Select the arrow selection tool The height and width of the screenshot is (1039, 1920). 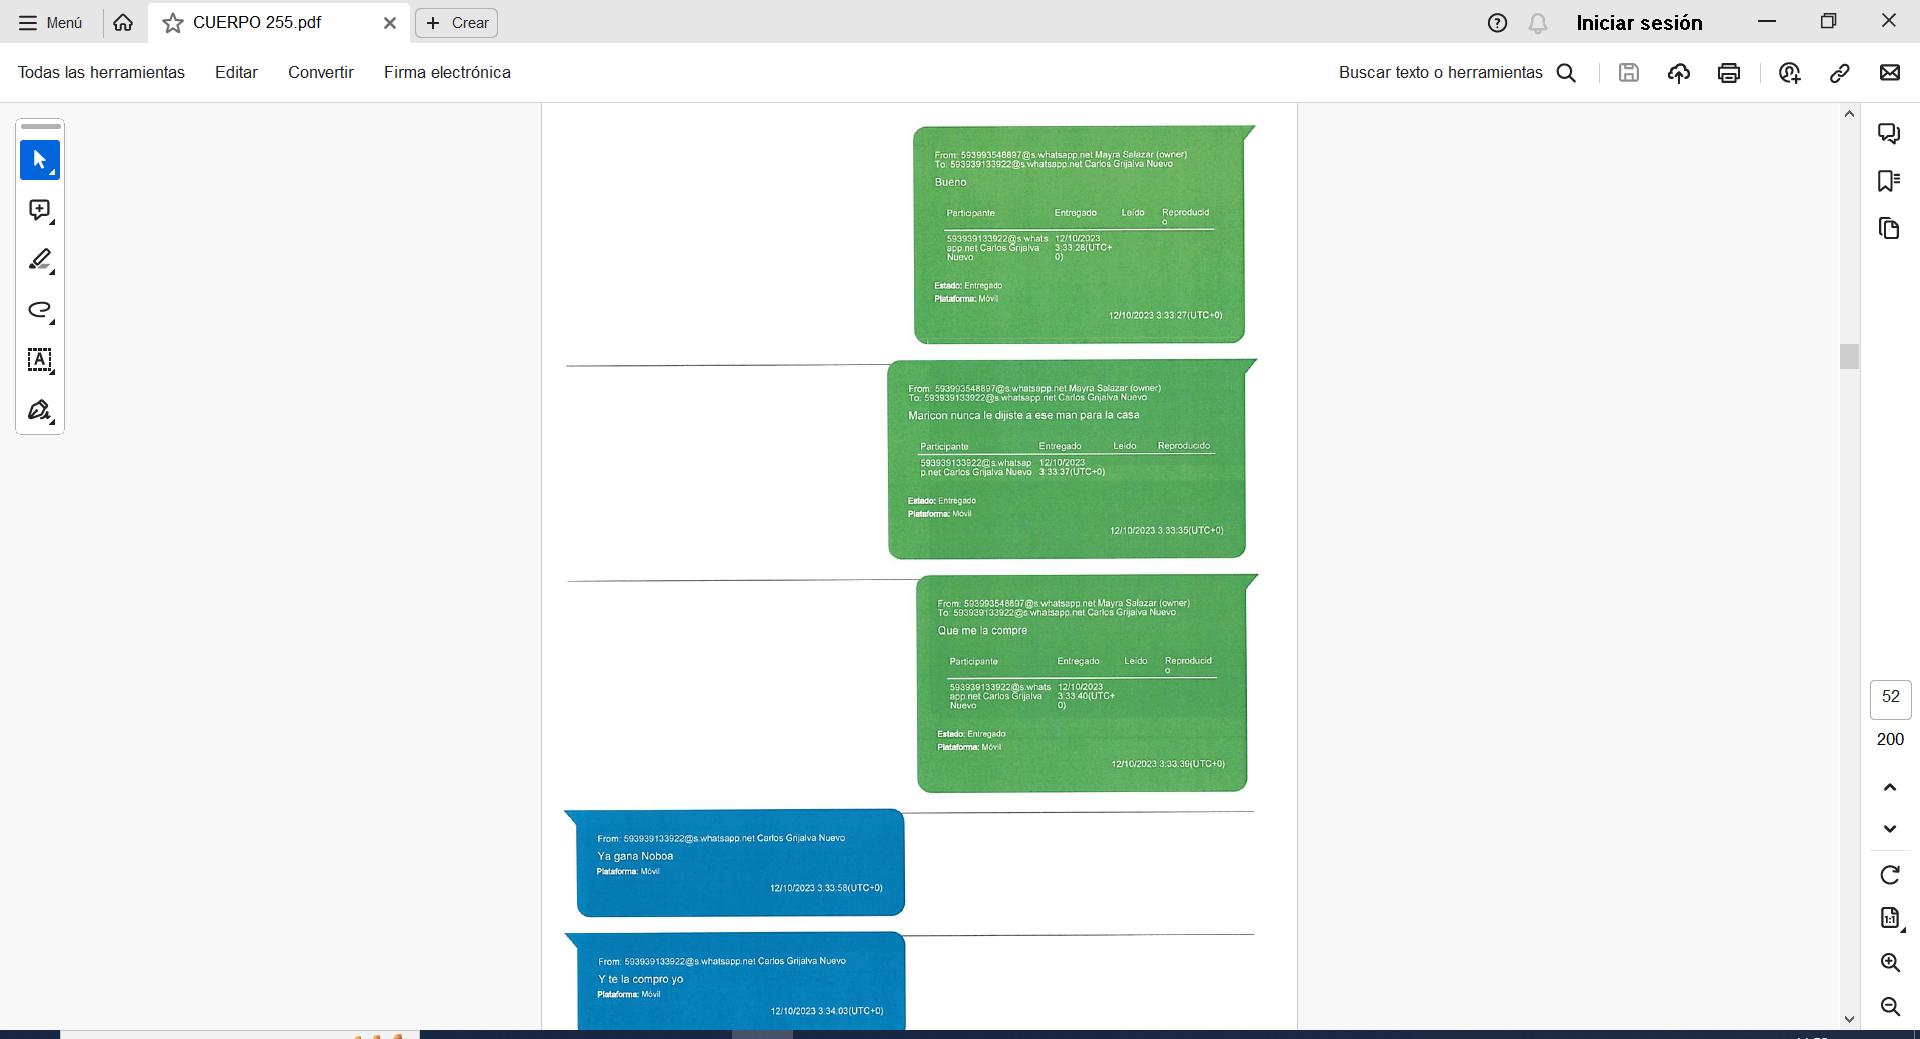40,160
